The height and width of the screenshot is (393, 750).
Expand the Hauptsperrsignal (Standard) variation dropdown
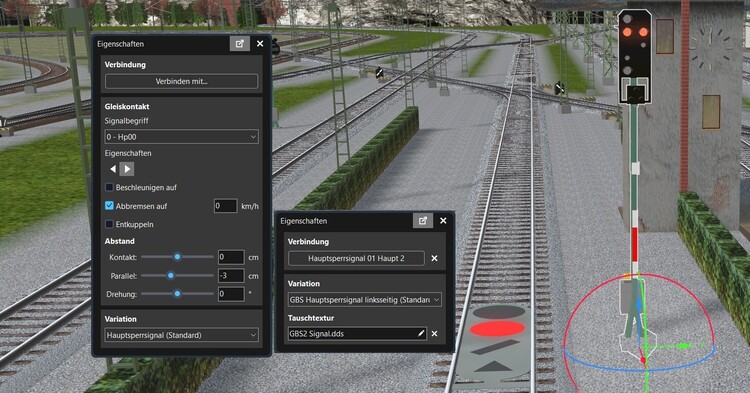(182, 335)
